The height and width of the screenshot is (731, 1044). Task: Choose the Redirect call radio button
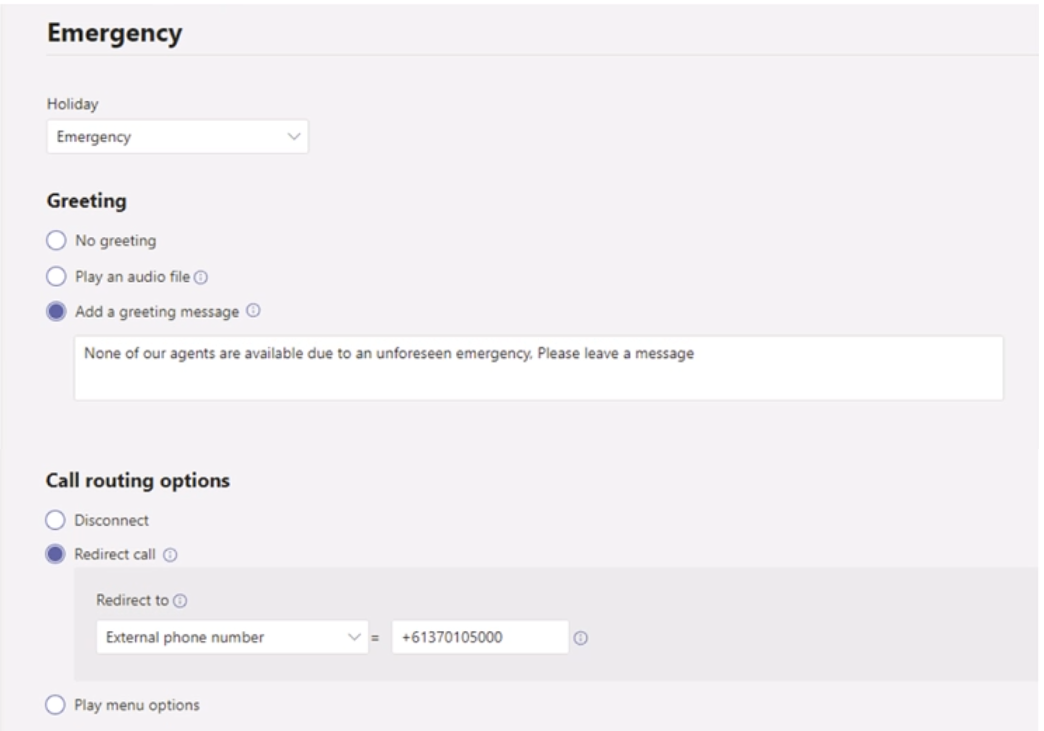(56, 554)
